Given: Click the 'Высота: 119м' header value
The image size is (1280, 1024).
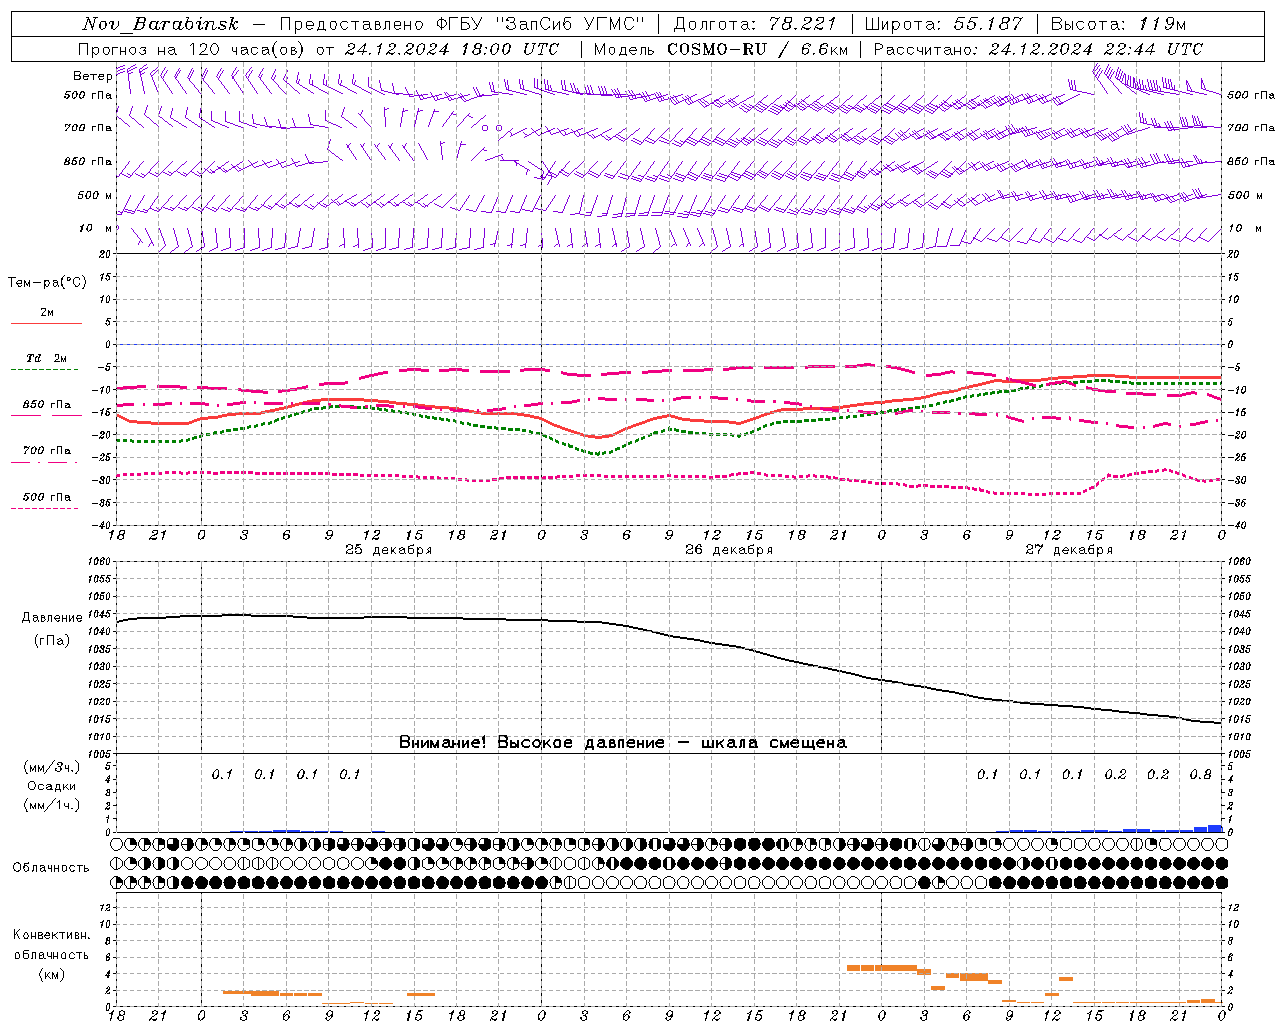Looking at the screenshot, I should click(x=1118, y=24).
